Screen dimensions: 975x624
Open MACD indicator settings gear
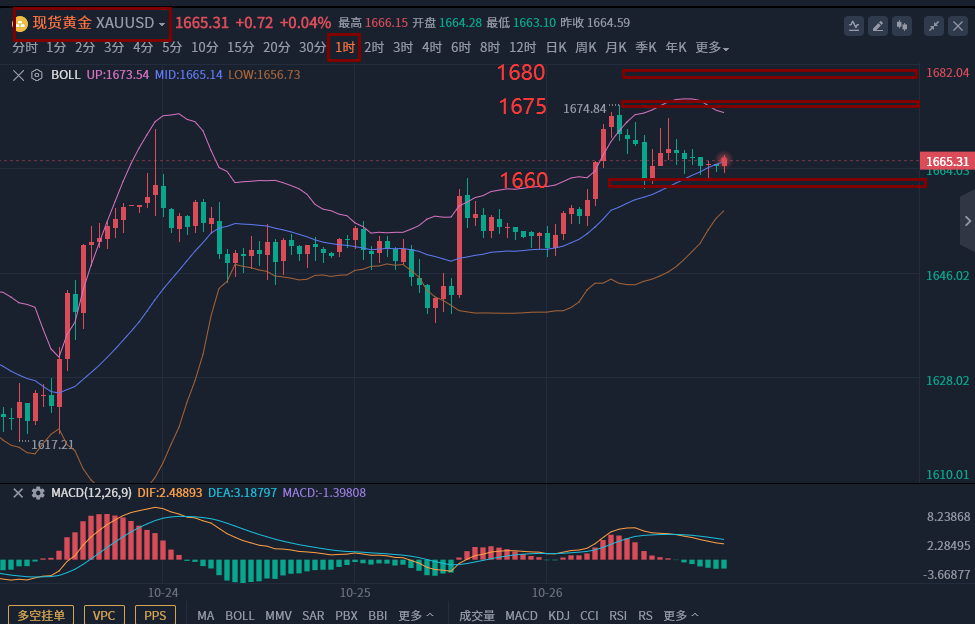38,493
